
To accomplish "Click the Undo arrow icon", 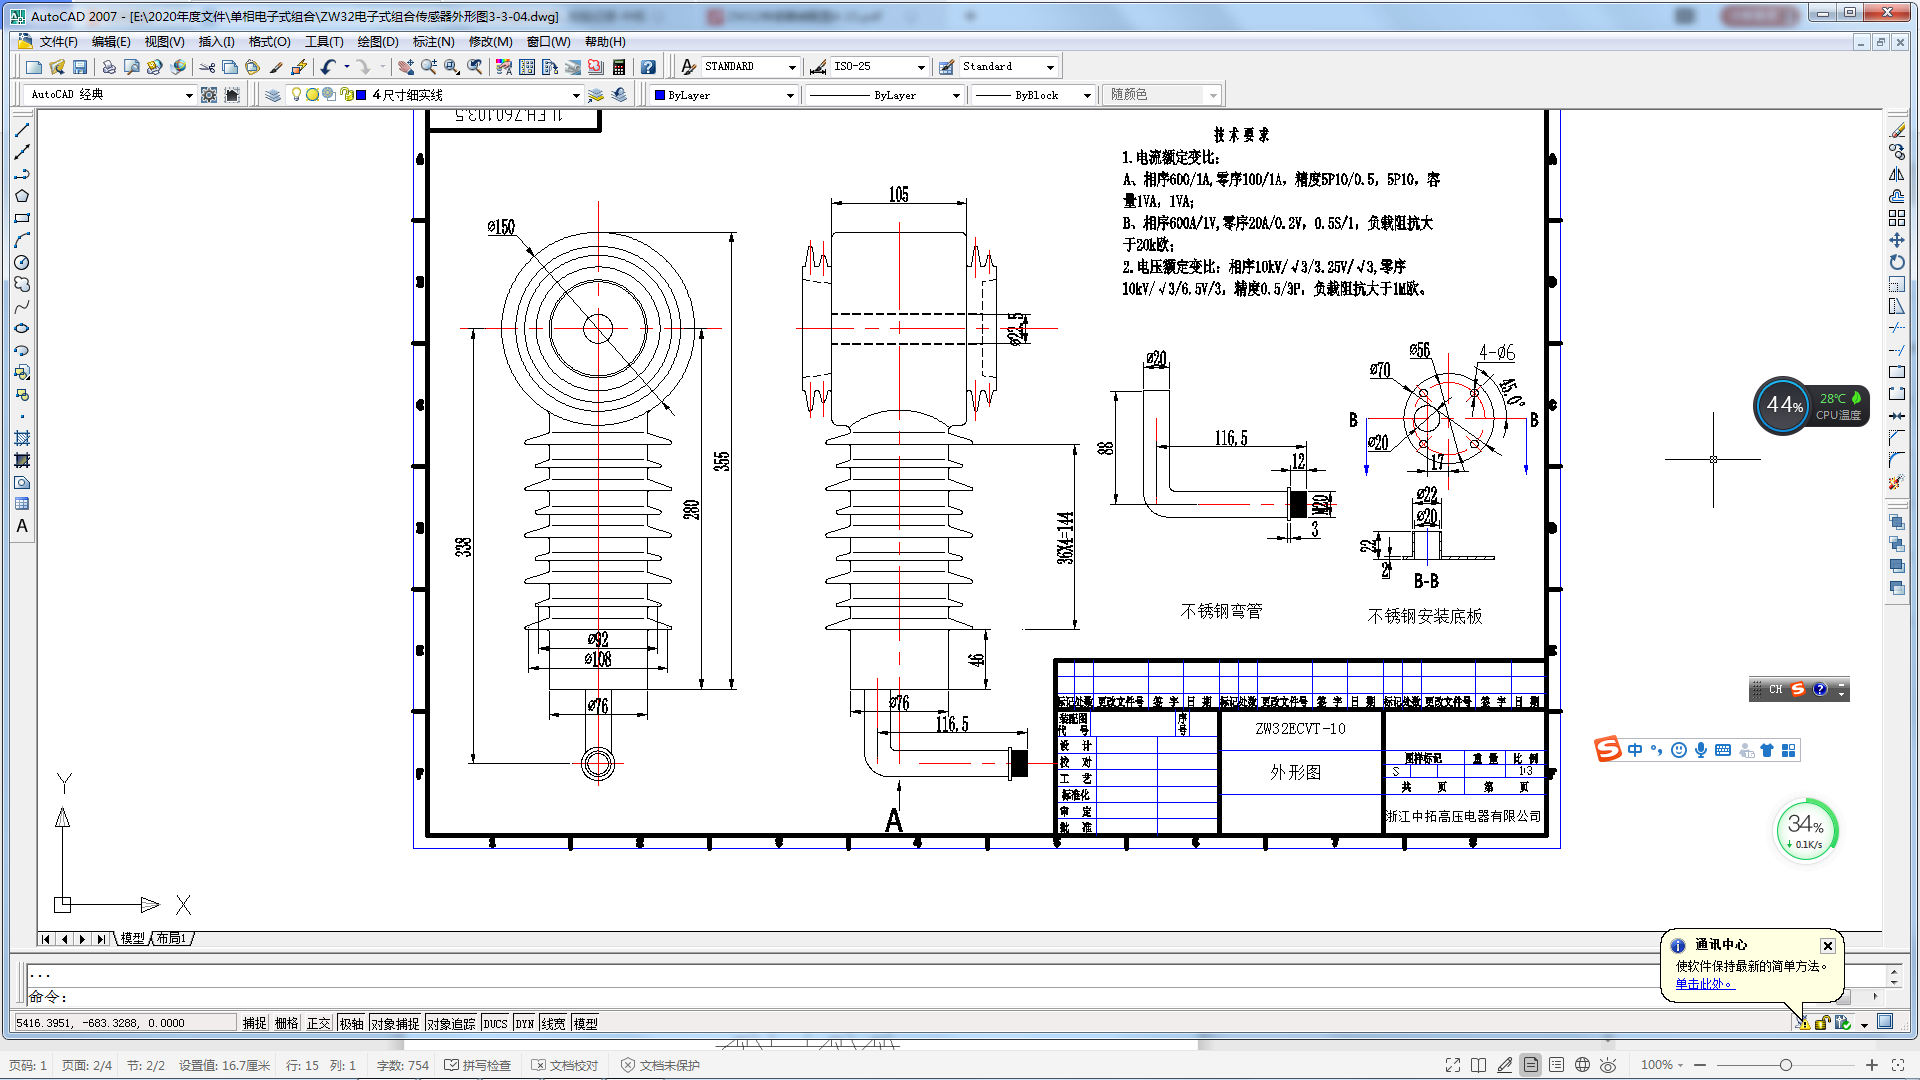I will coord(328,67).
